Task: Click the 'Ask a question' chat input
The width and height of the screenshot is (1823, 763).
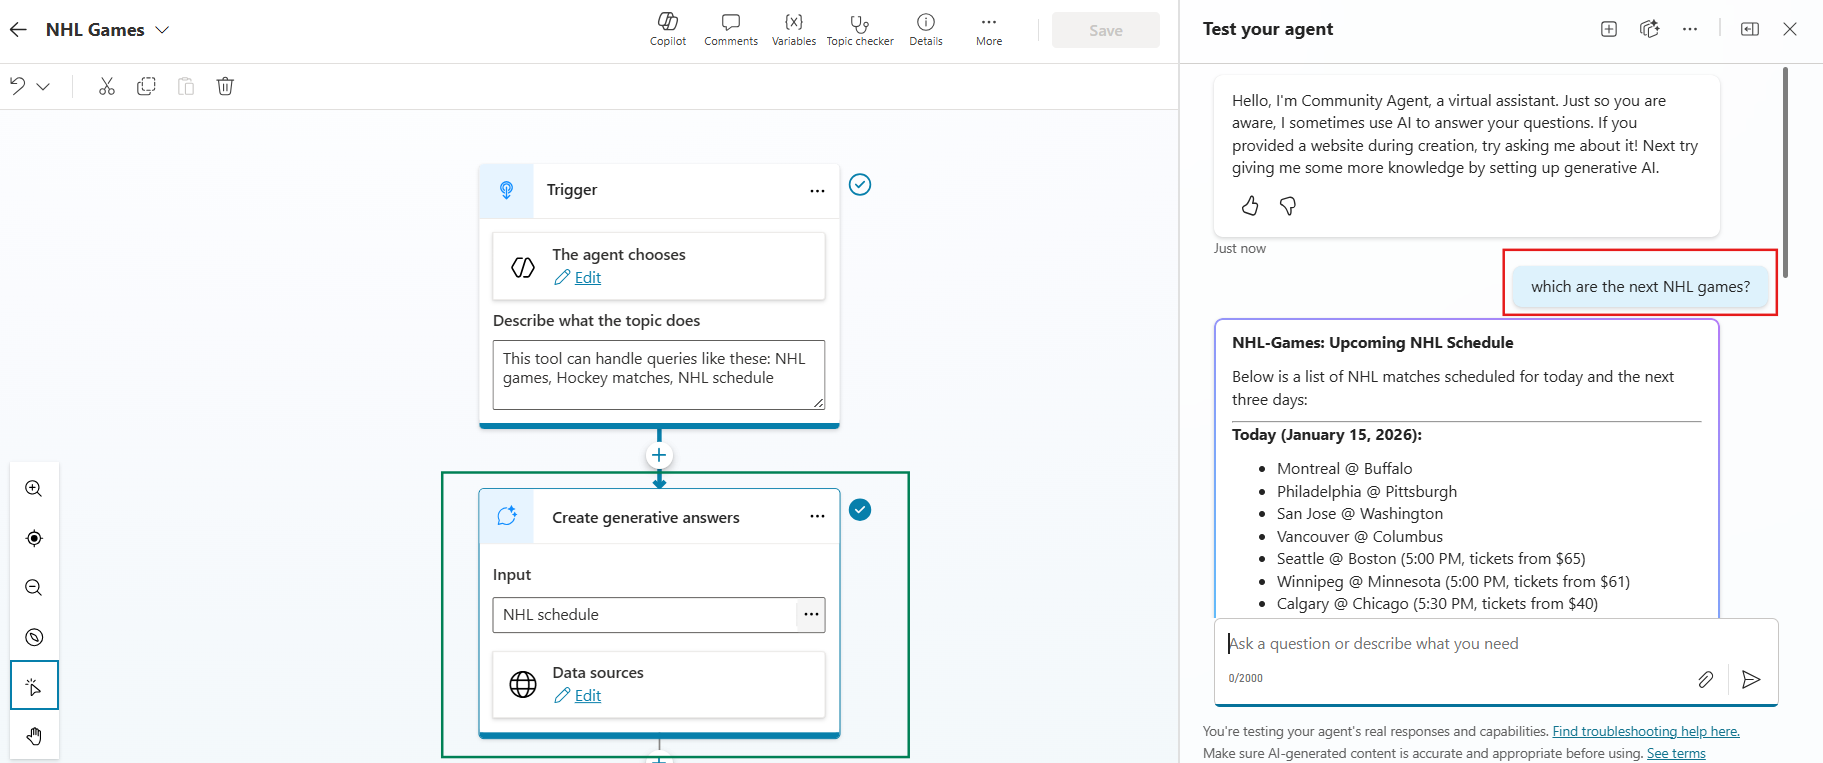Action: pyautogui.click(x=1496, y=644)
